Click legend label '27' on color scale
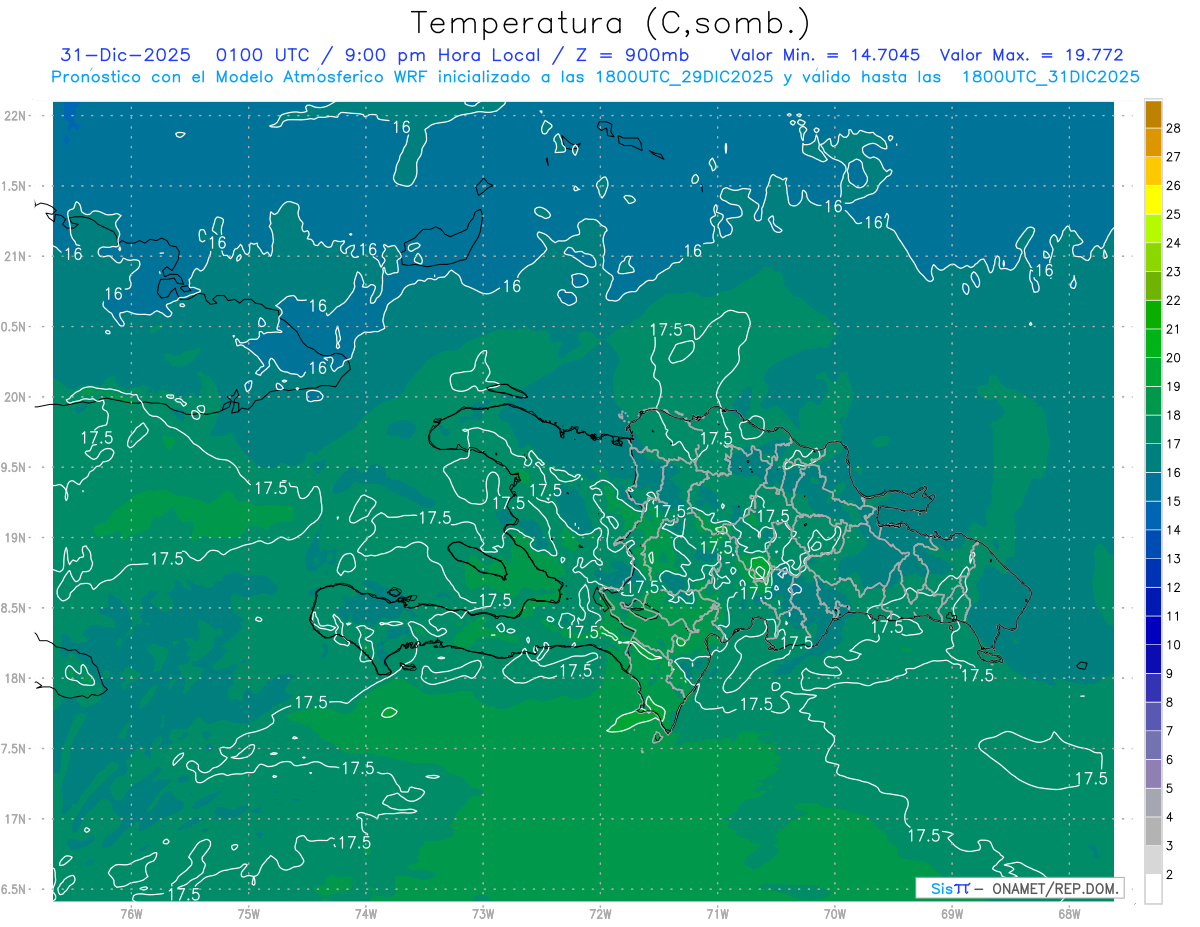 coord(1174,157)
